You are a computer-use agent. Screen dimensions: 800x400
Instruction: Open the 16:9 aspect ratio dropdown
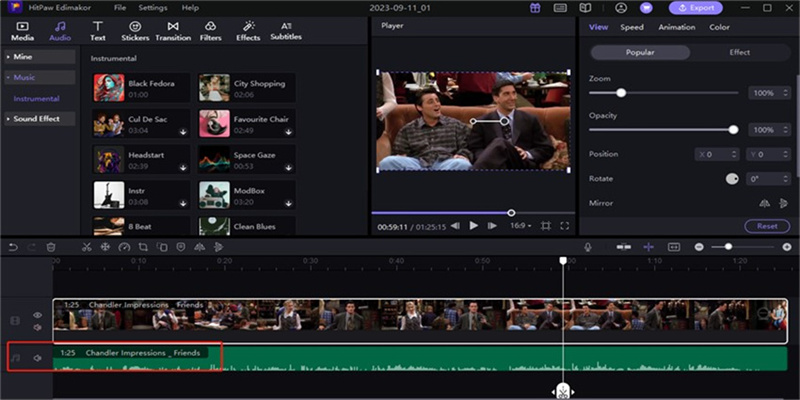click(x=521, y=226)
